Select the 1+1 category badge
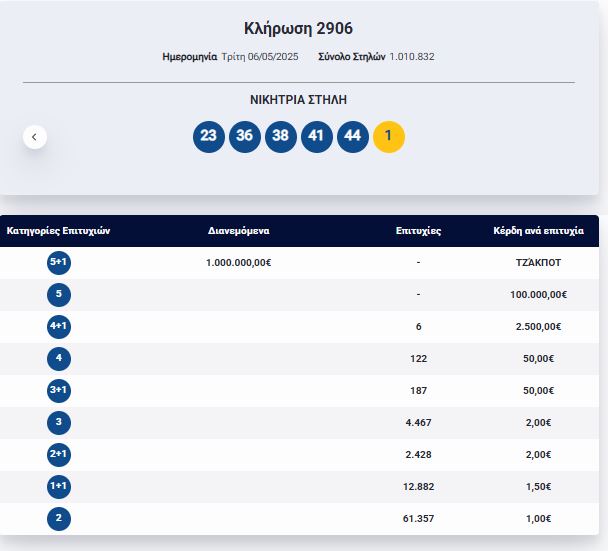Viewport: 608px width, 551px height. tap(59, 487)
